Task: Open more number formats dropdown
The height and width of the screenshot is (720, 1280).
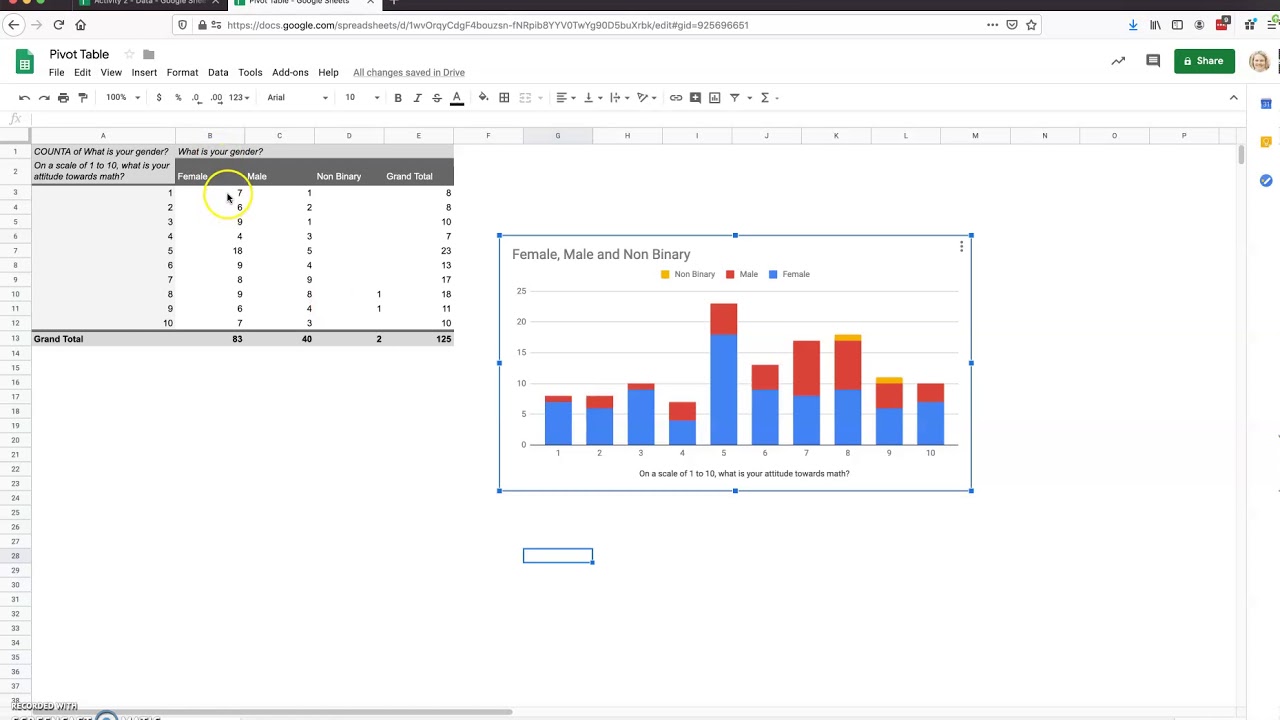Action: [238, 97]
